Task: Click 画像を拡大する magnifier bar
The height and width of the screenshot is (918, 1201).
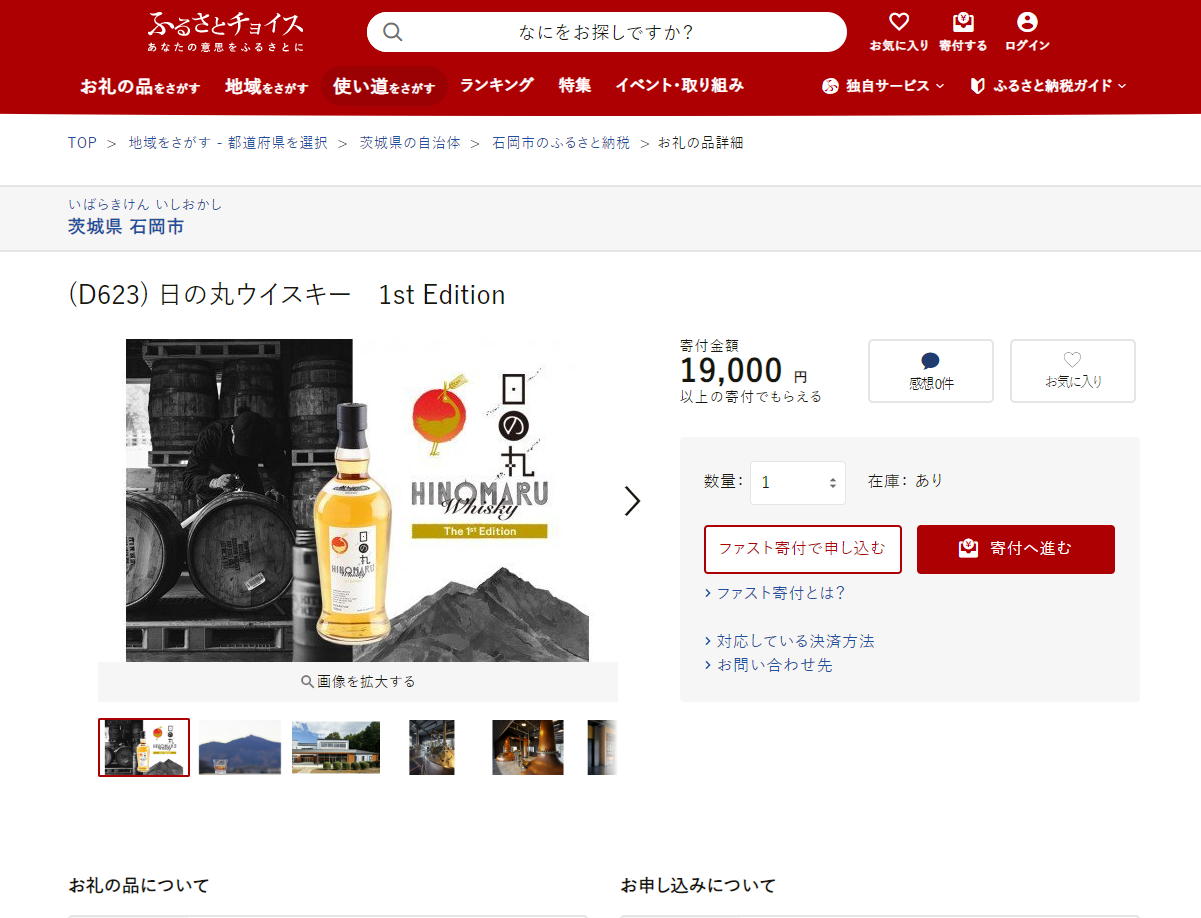Action: (358, 682)
